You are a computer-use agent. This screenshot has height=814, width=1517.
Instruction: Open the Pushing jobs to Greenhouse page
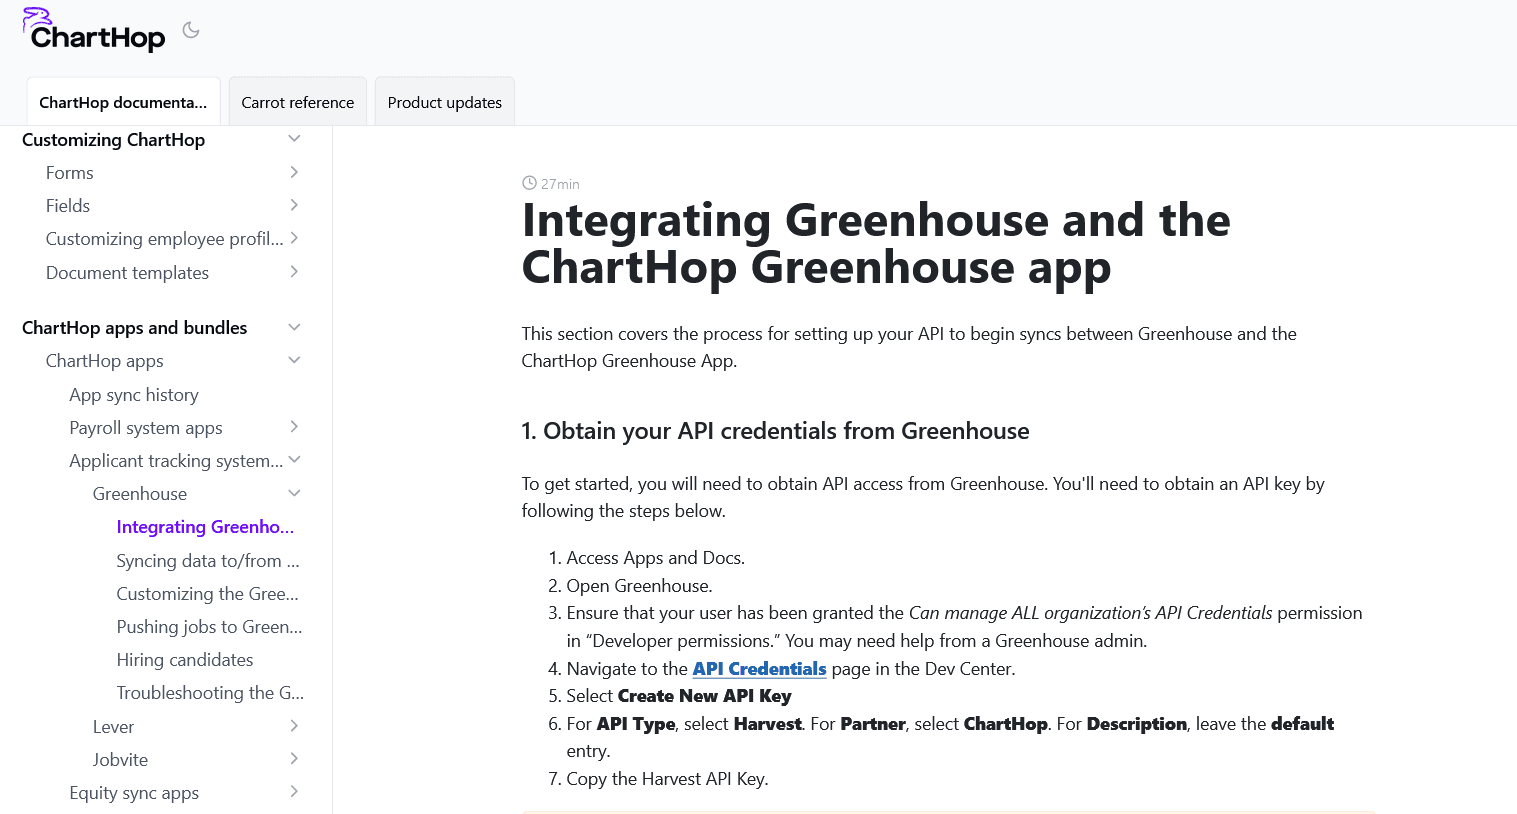[209, 627]
